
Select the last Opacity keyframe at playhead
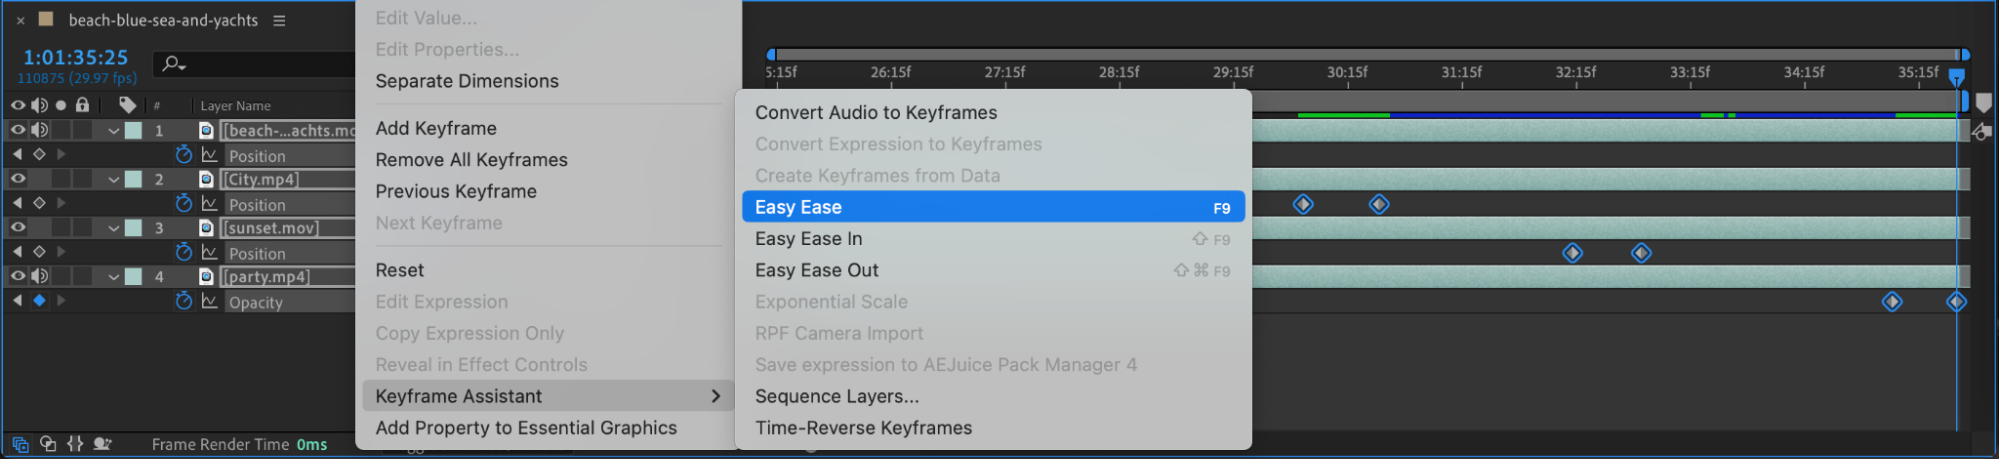(x=1956, y=301)
